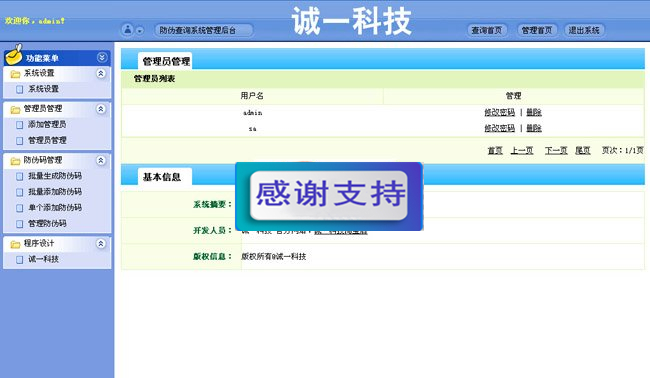Viewport: 650px width, 378px height.
Task: Click page icon beside 诚一科技 entry
Action: pos(19,260)
